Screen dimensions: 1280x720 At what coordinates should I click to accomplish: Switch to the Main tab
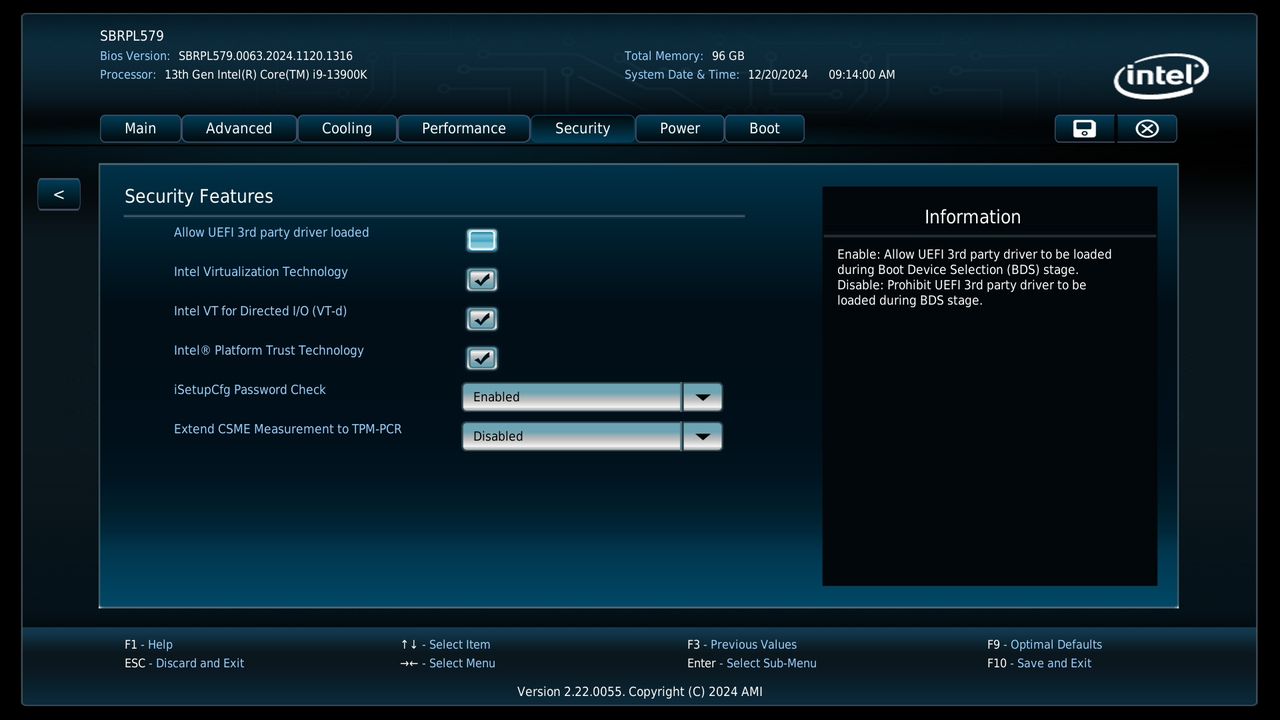click(140, 128)
